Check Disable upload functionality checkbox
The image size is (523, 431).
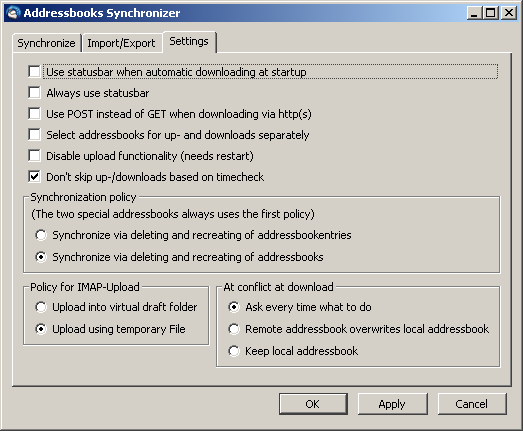(x=34, y=155)
